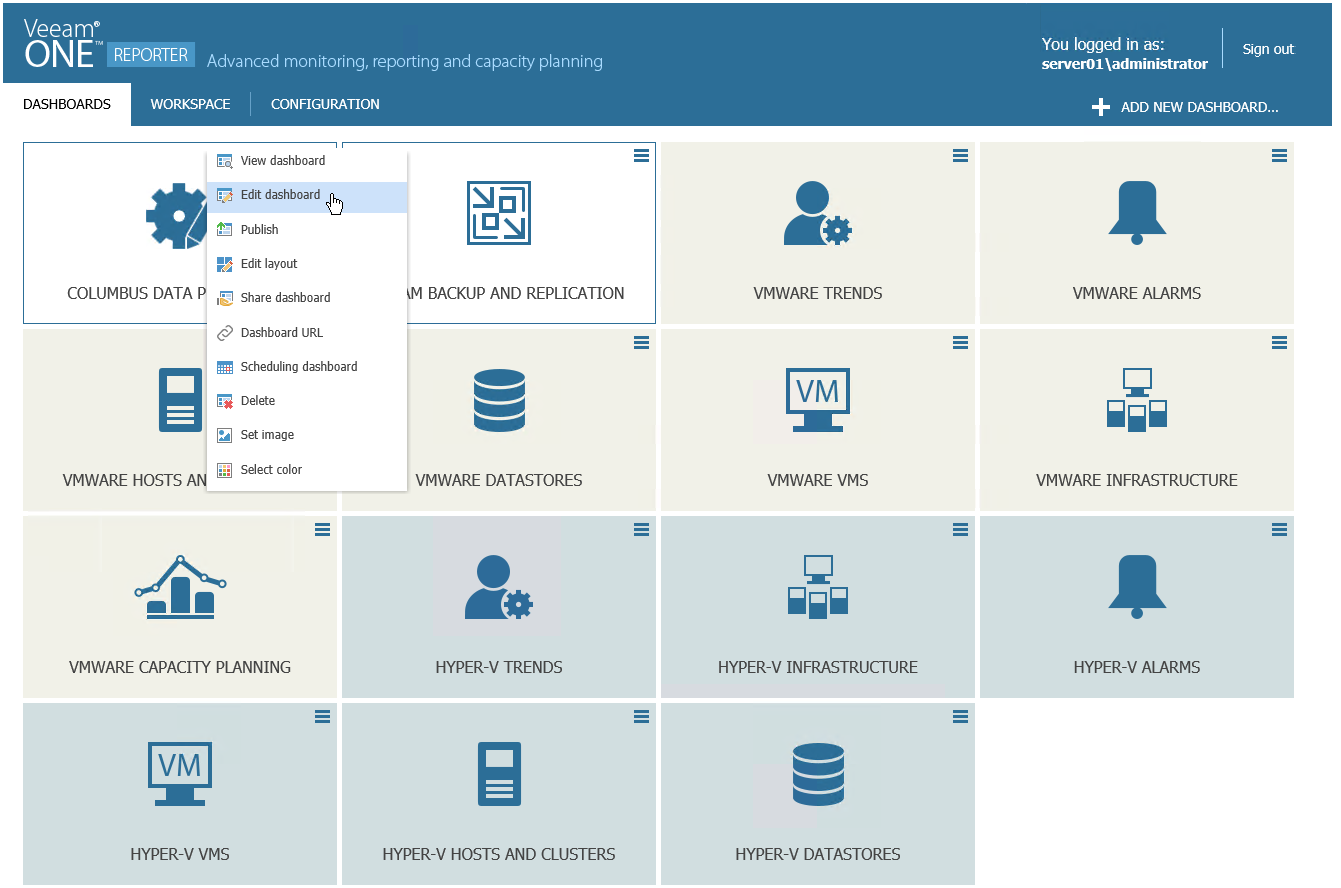
Task: Open the Hyper-V Infrastructure network icon
Action: (x=818, y=587)
